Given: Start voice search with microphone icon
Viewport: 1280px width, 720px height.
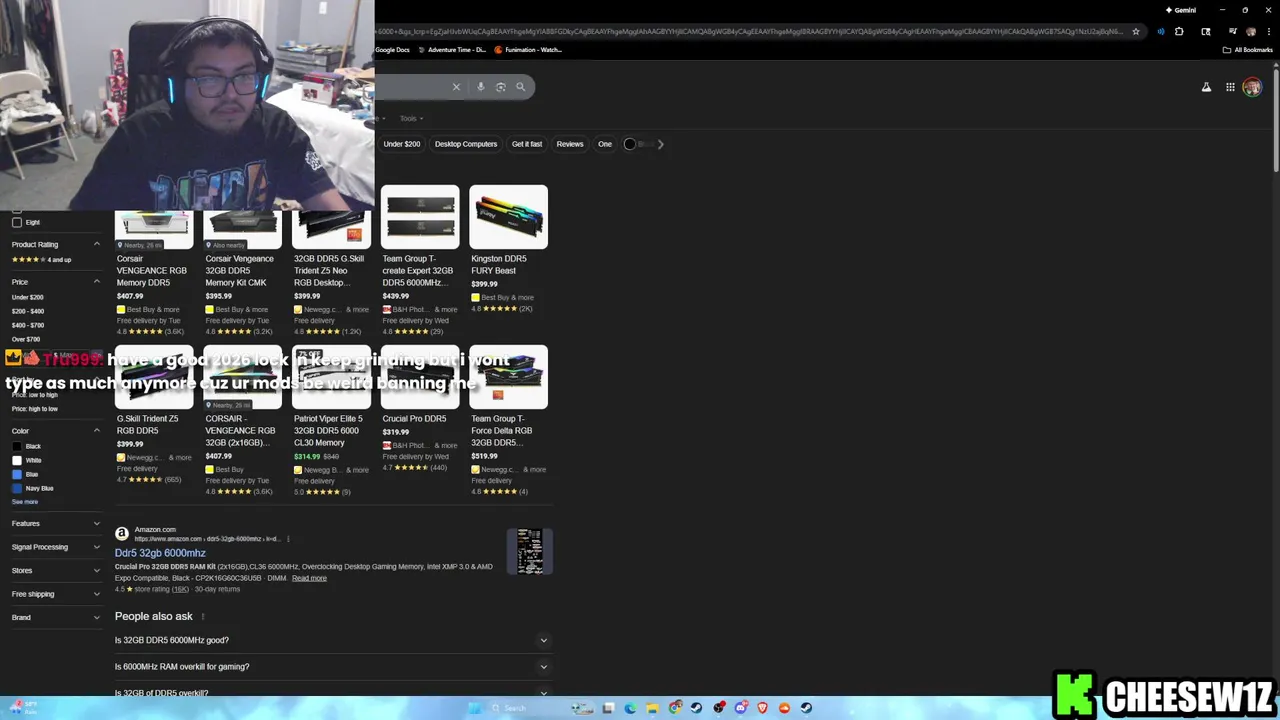Looking at the screenshot, I should click(x=480, y=87).
